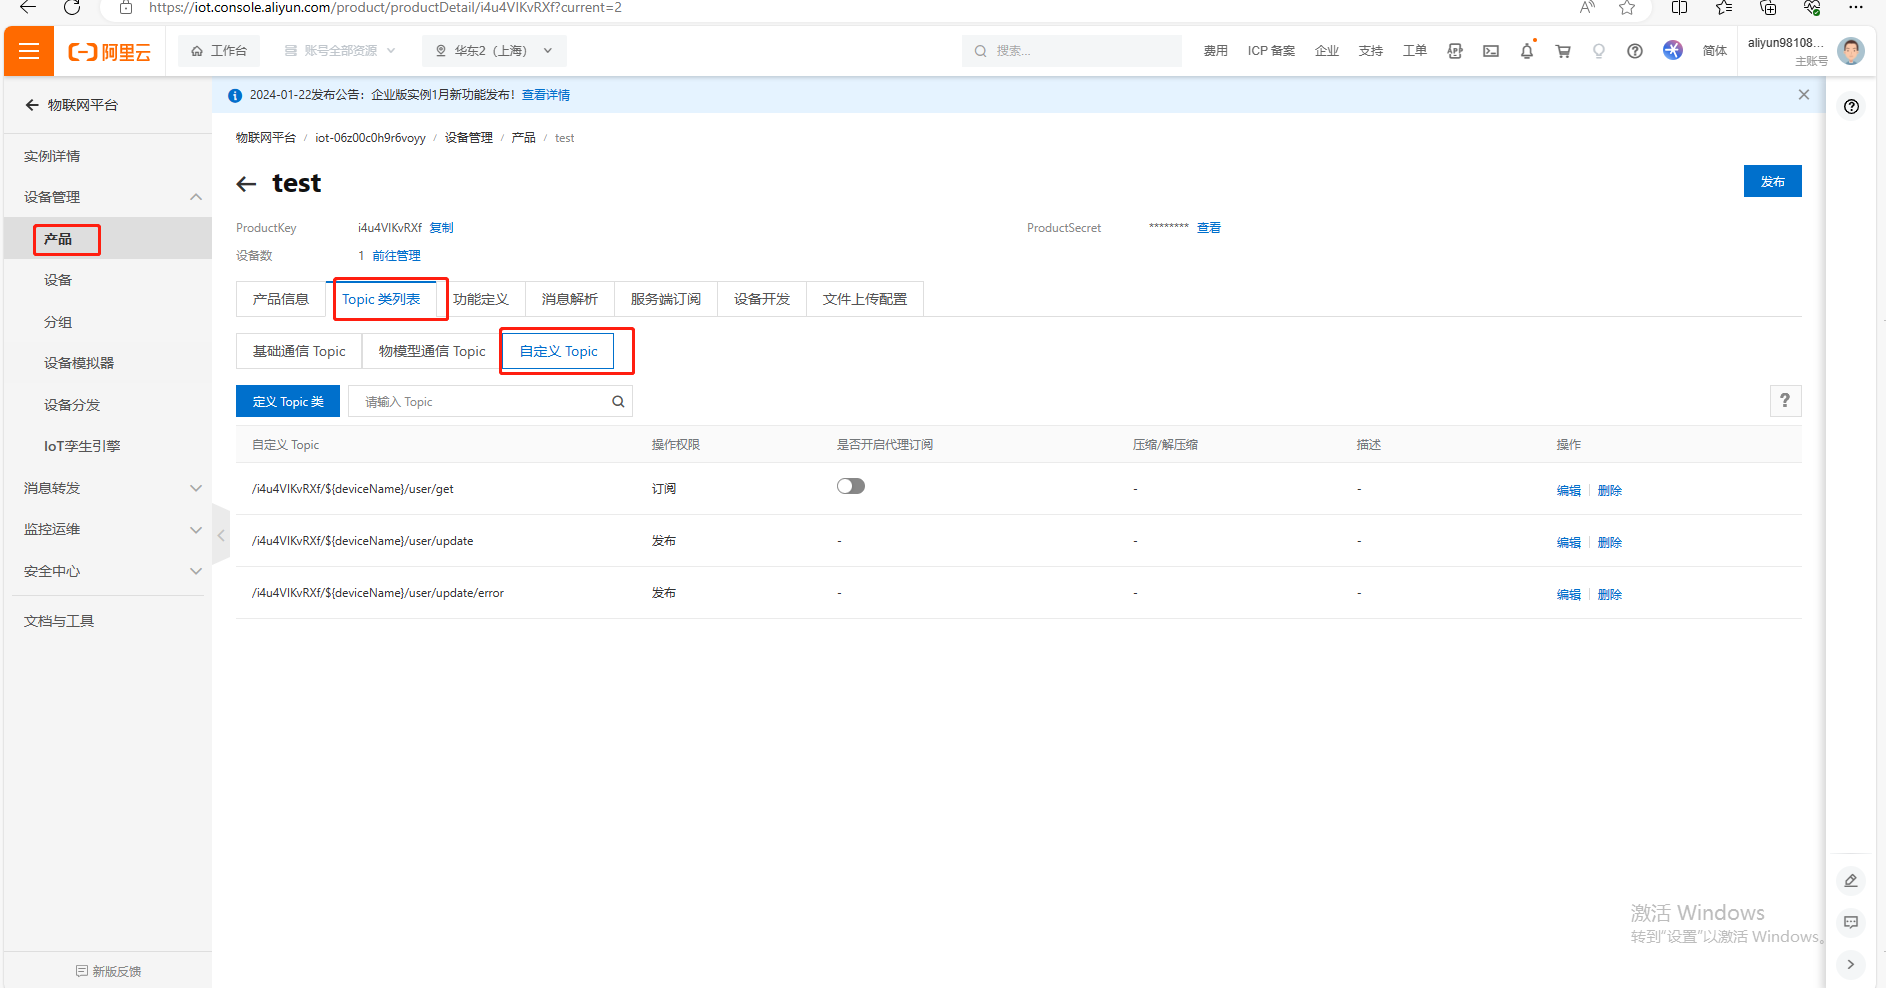Click the back arrow beside test title
This screenshot has width=1886, height=988.
[246, 184]
